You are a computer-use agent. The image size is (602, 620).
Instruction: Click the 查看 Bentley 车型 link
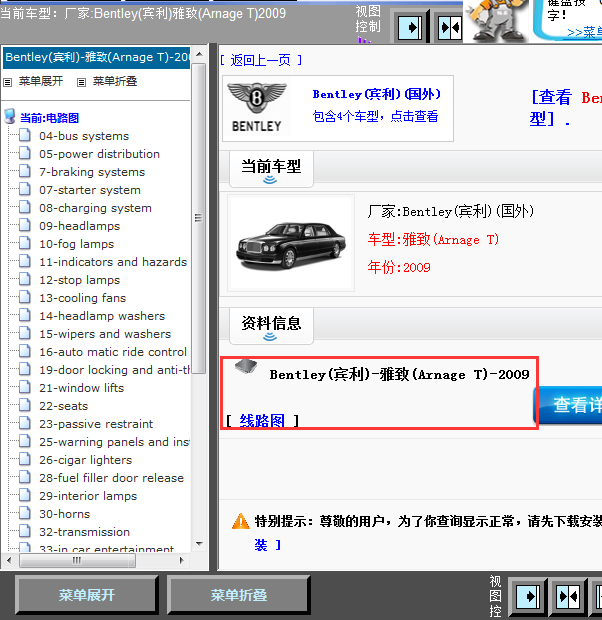click(566, 108)
